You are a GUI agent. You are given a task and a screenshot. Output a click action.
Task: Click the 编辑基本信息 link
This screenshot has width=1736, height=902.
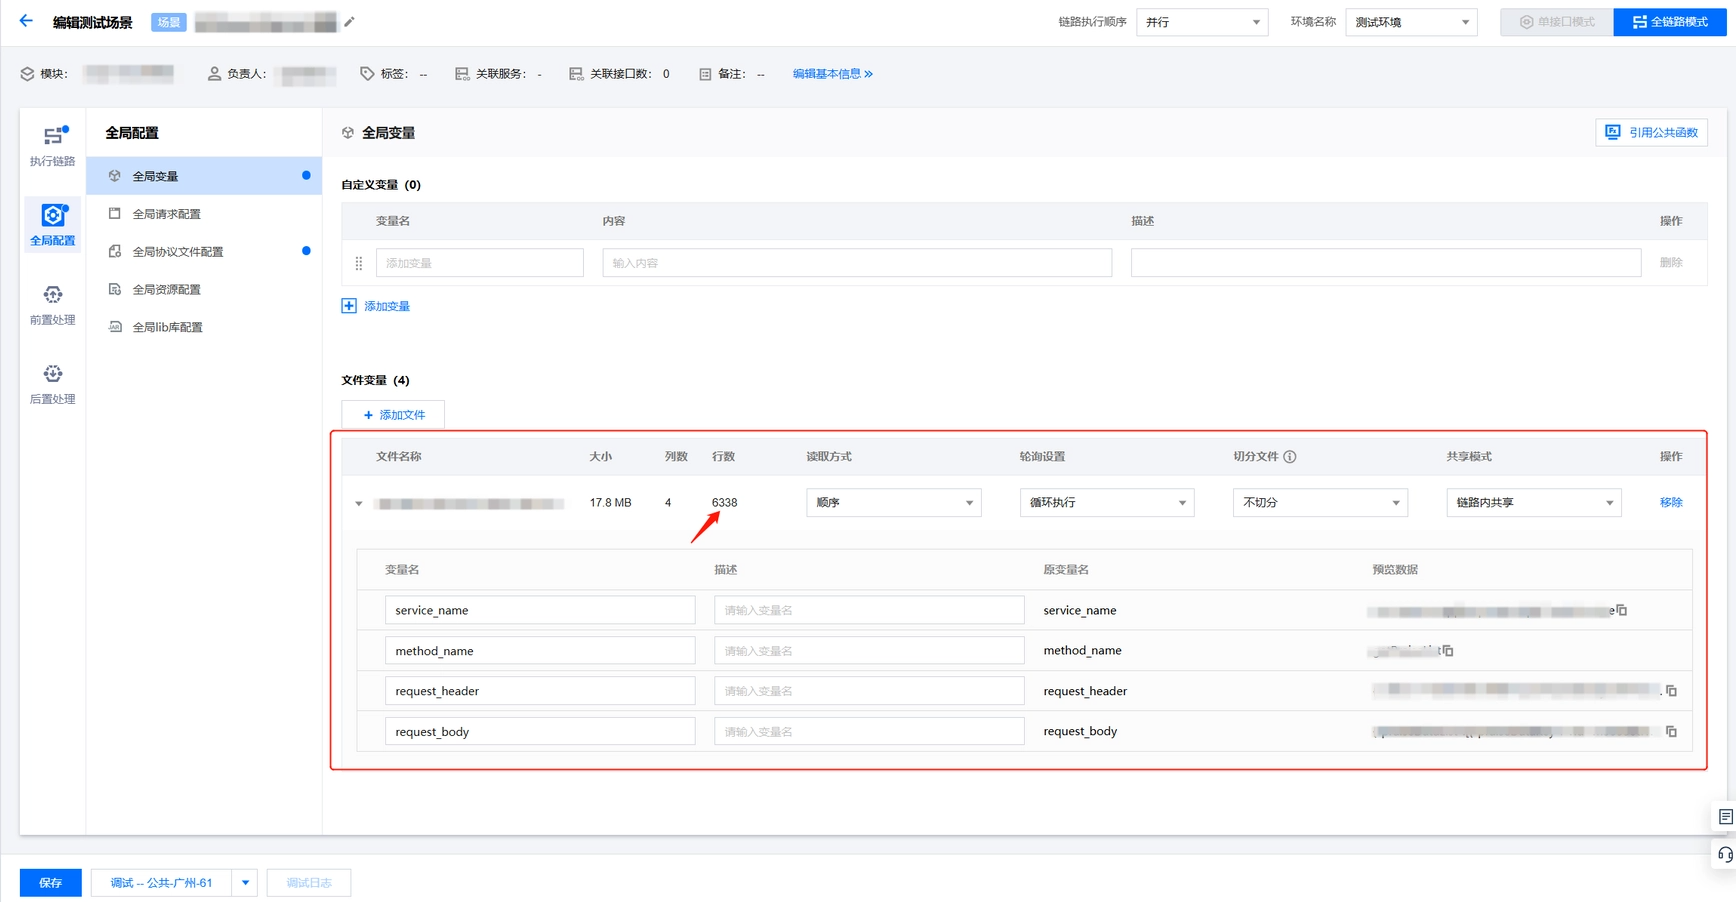(832, 74)
